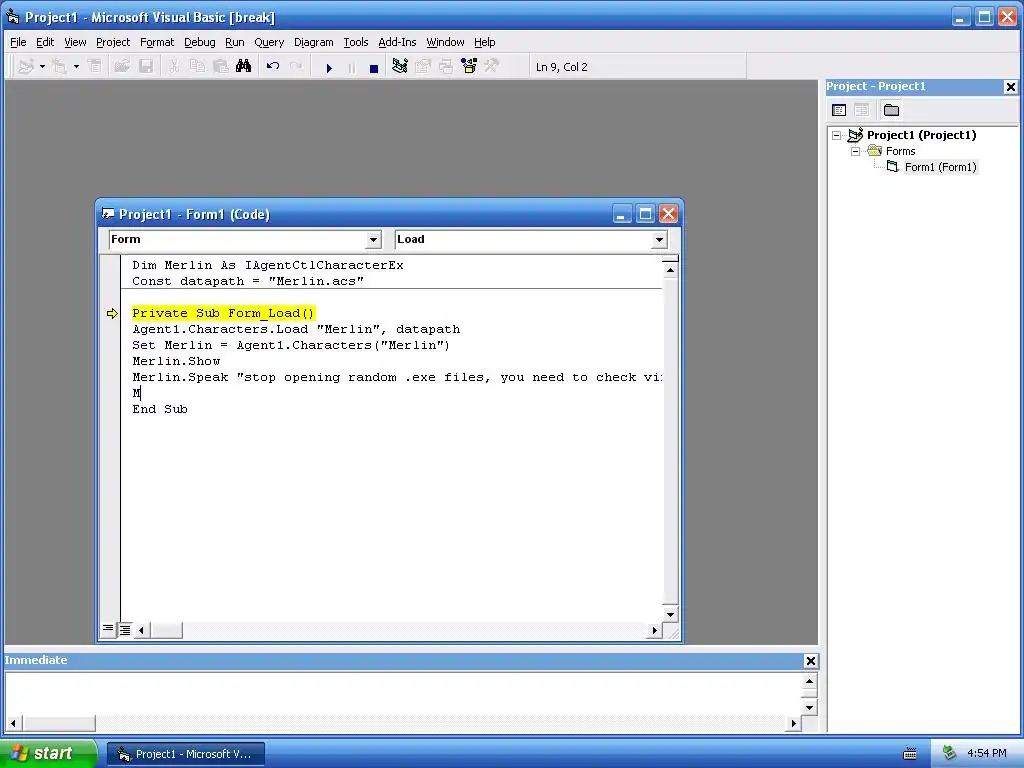This screenshot has height=768, width=1024.
Task: Click the 'Const datapath' declaration line
Action: (248, 281)
